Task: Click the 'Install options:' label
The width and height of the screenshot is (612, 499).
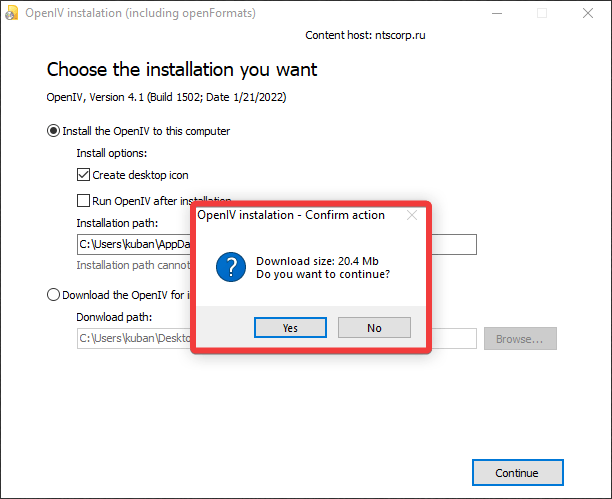Action: tap(112, 153)
